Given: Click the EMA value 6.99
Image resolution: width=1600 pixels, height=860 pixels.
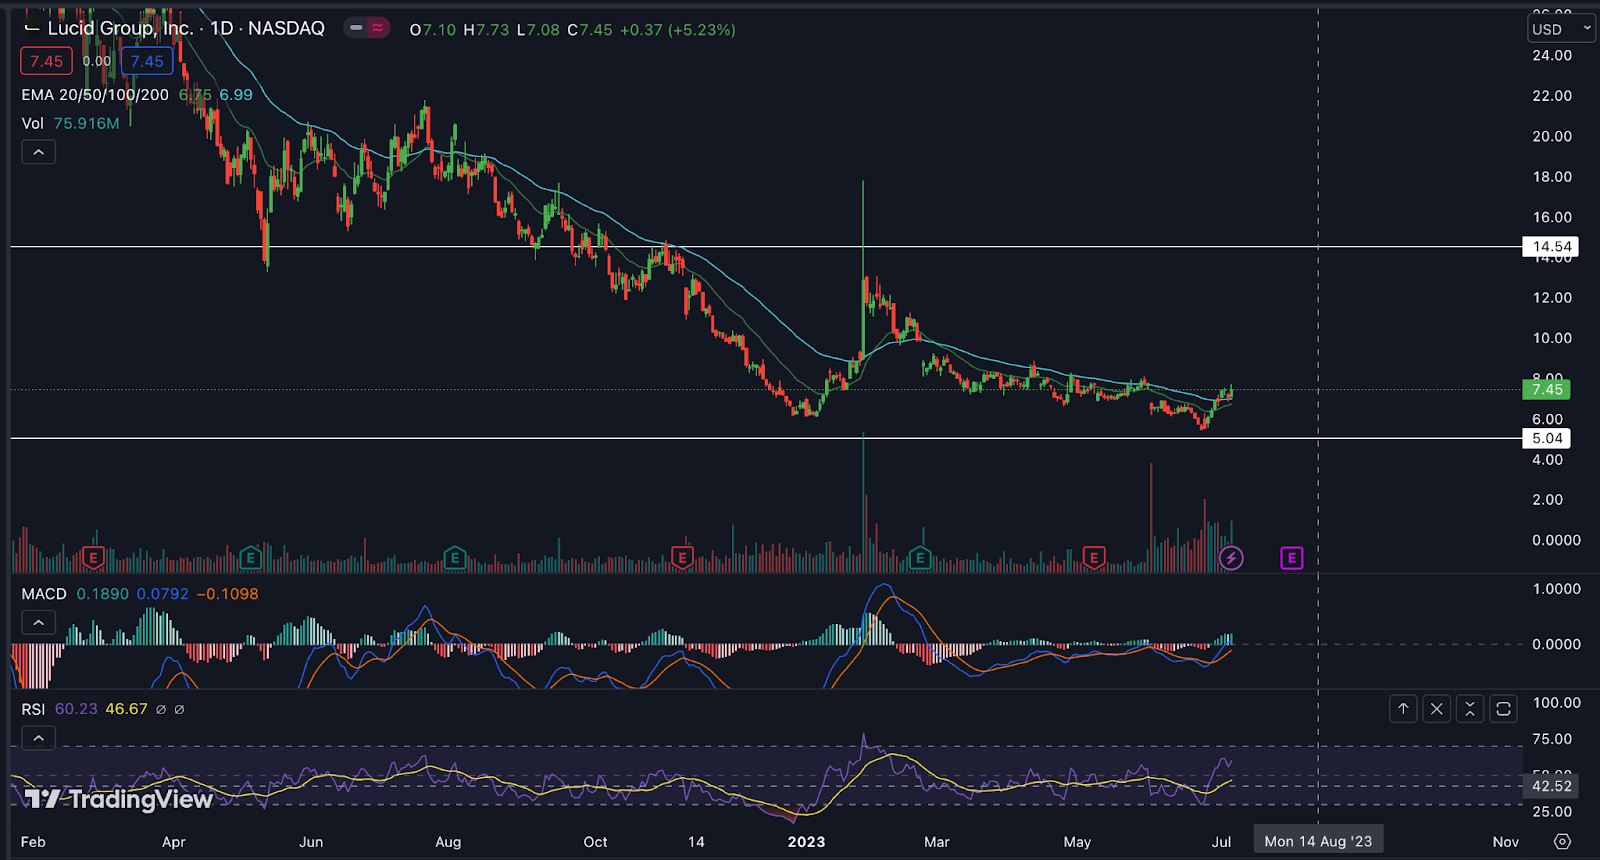Looking at the screenshot, I should 236,95.
